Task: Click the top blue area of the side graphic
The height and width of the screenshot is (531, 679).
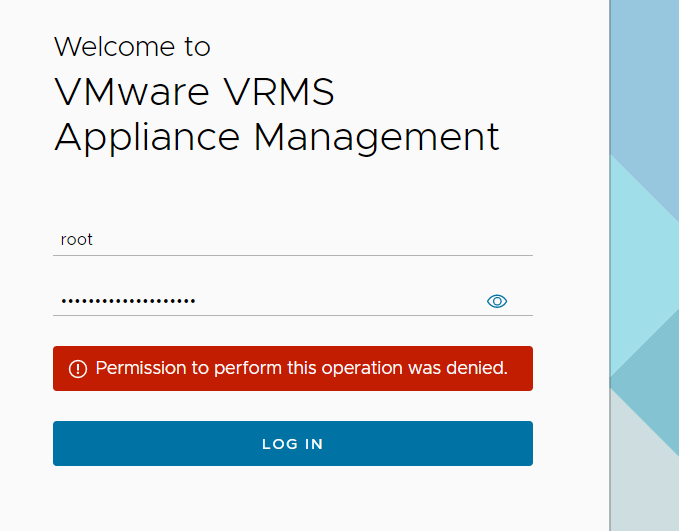Action: coord(645,70)
